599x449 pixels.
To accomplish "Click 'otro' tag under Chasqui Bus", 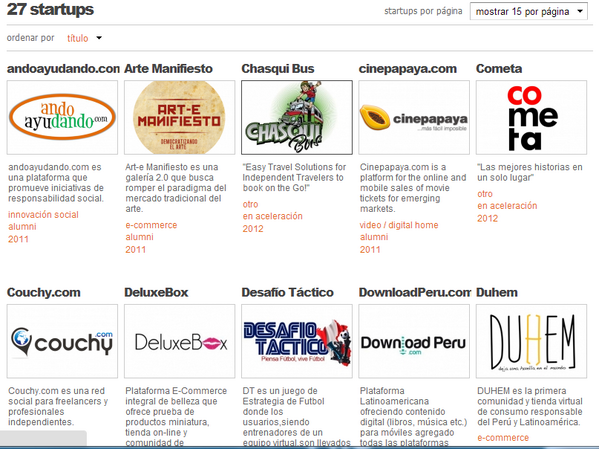I will pos(251,204).
